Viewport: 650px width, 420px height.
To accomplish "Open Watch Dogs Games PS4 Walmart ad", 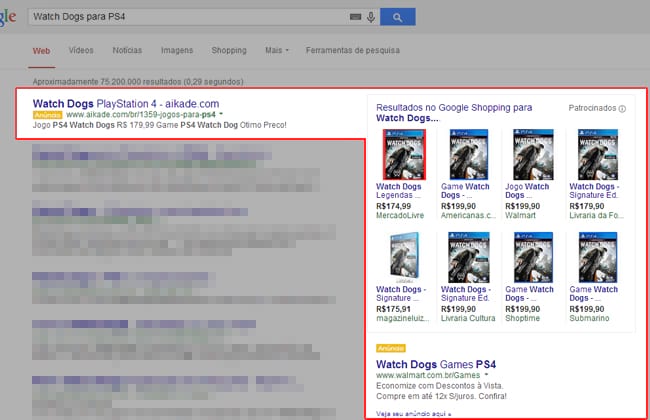I will (436, 364).
